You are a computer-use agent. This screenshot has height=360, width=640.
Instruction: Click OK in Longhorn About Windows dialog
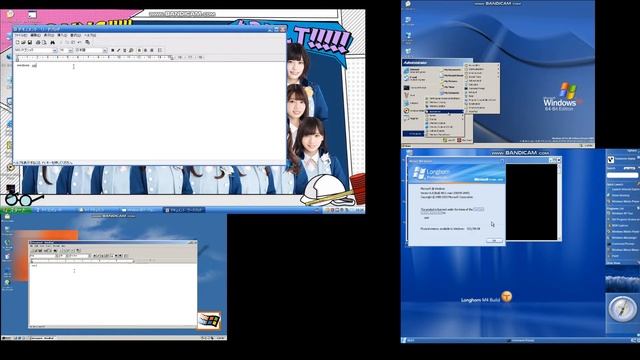point(494,241)
